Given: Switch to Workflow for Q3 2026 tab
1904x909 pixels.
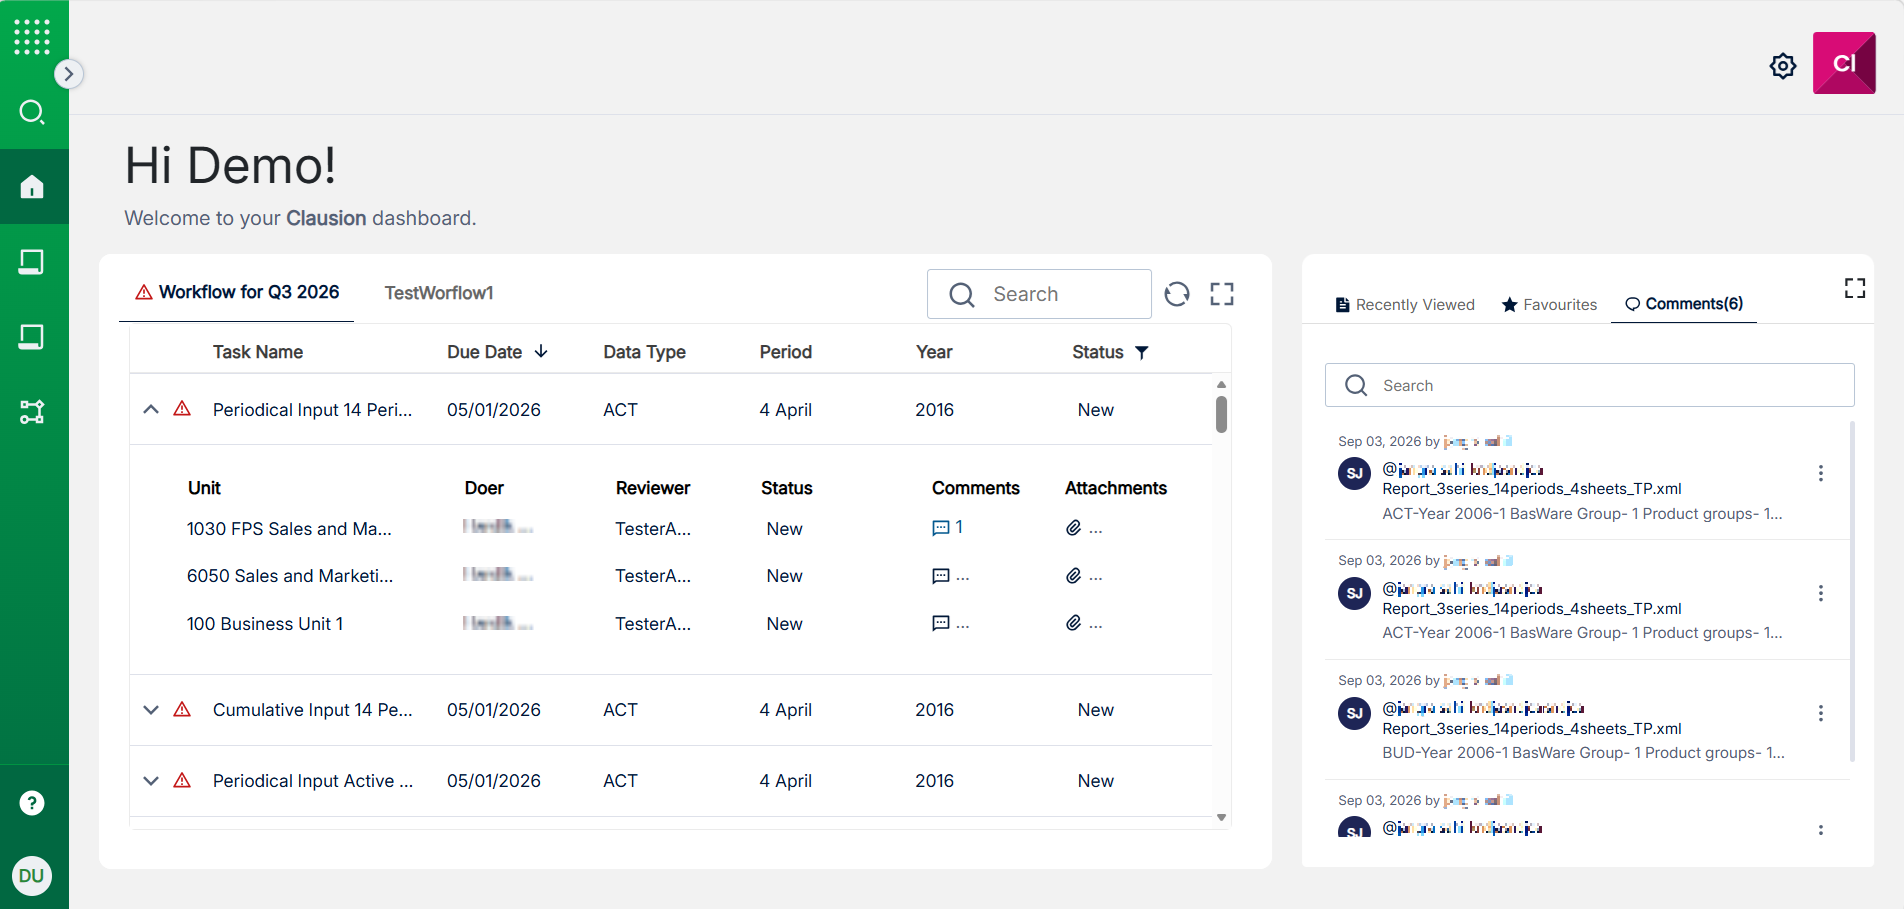Looking at the screenshot, I should (237, 292).
